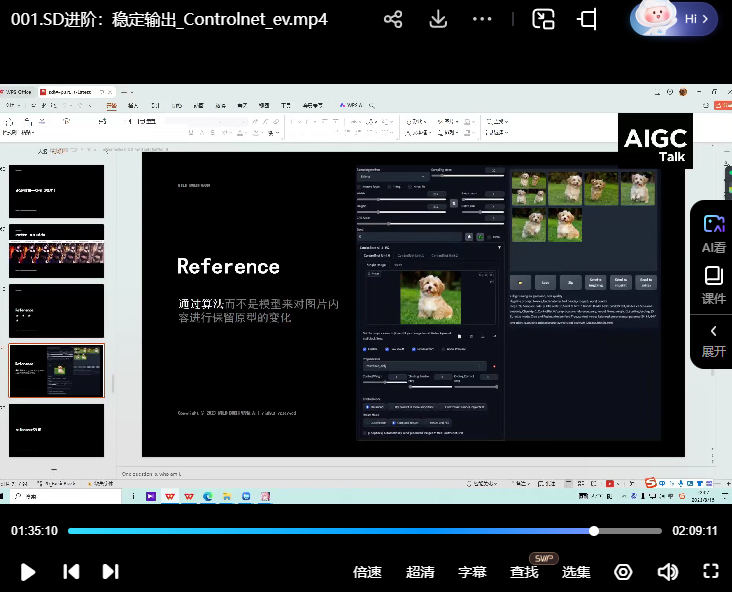The width and height of the screenshot is (732, 592).
Task: Switch to the picture-in-picture mini window
Action: click(543, 19)
